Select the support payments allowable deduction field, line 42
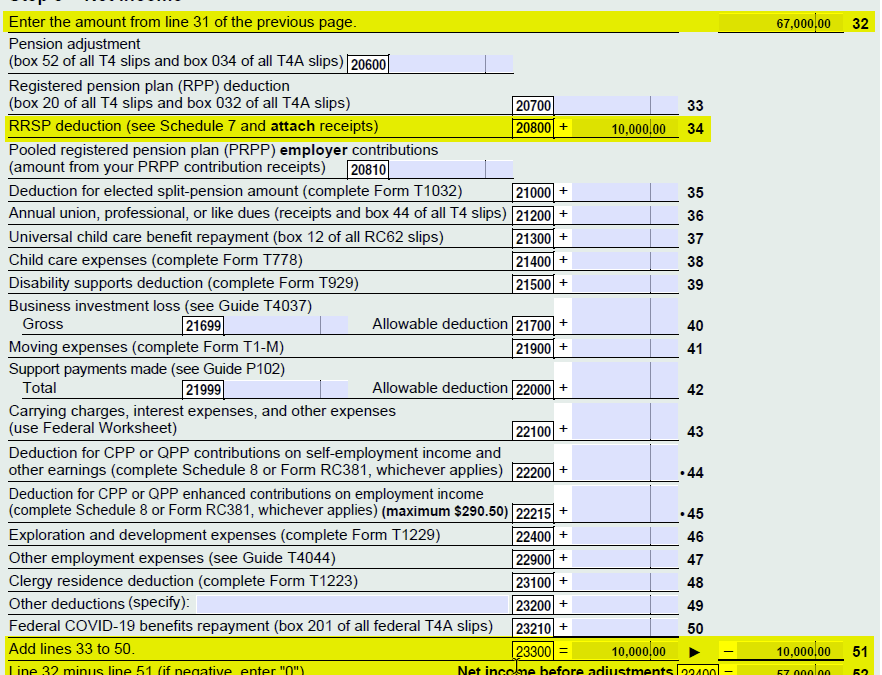Viewport: 882px width, 675px height. point(625,381)
